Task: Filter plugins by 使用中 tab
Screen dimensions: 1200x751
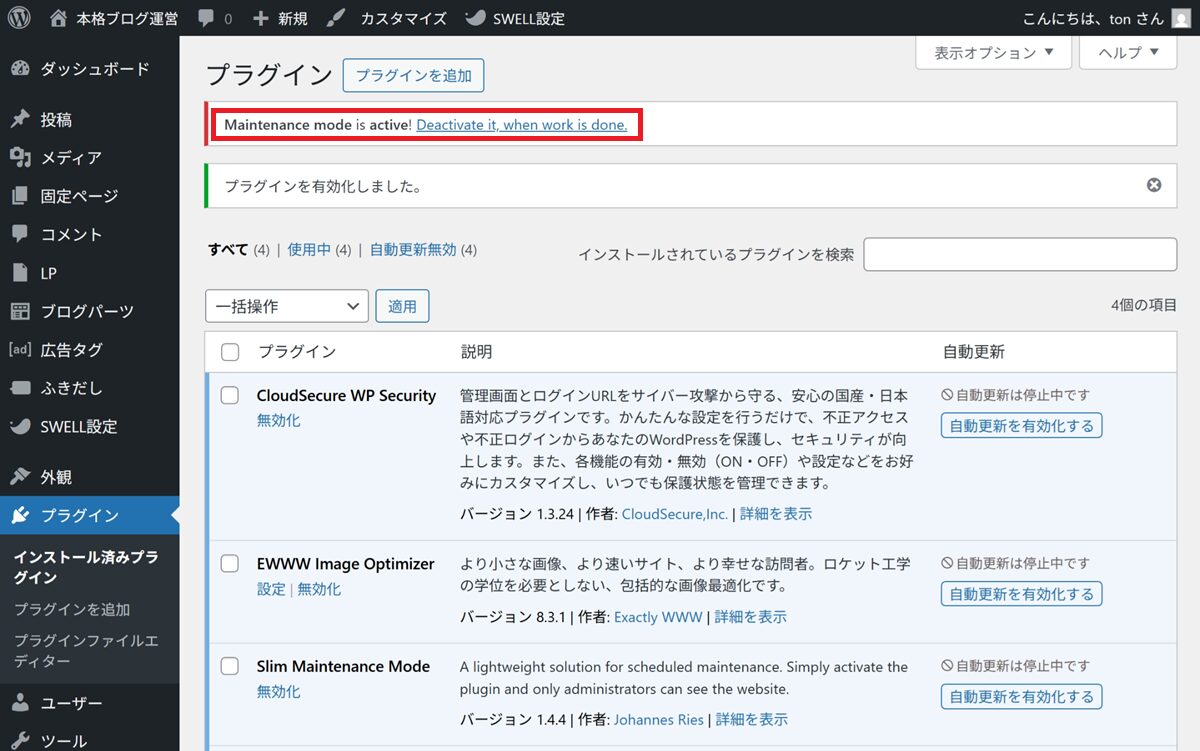Action: [x=309, y=250]
